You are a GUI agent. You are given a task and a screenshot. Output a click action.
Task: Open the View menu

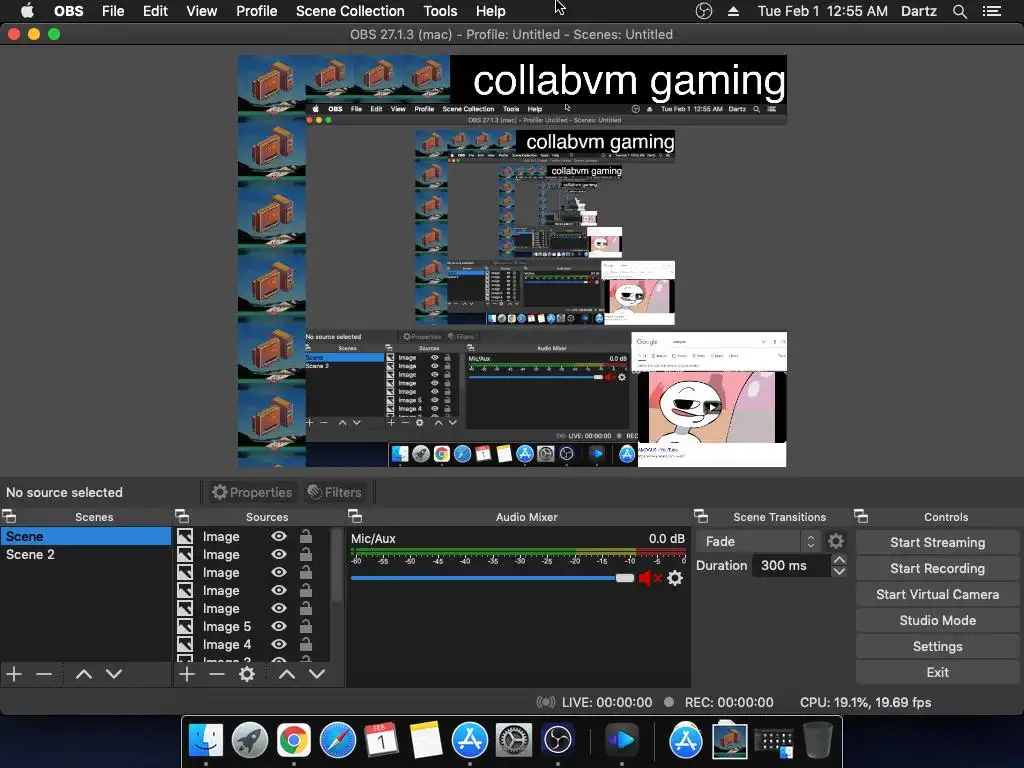[202, 11]
